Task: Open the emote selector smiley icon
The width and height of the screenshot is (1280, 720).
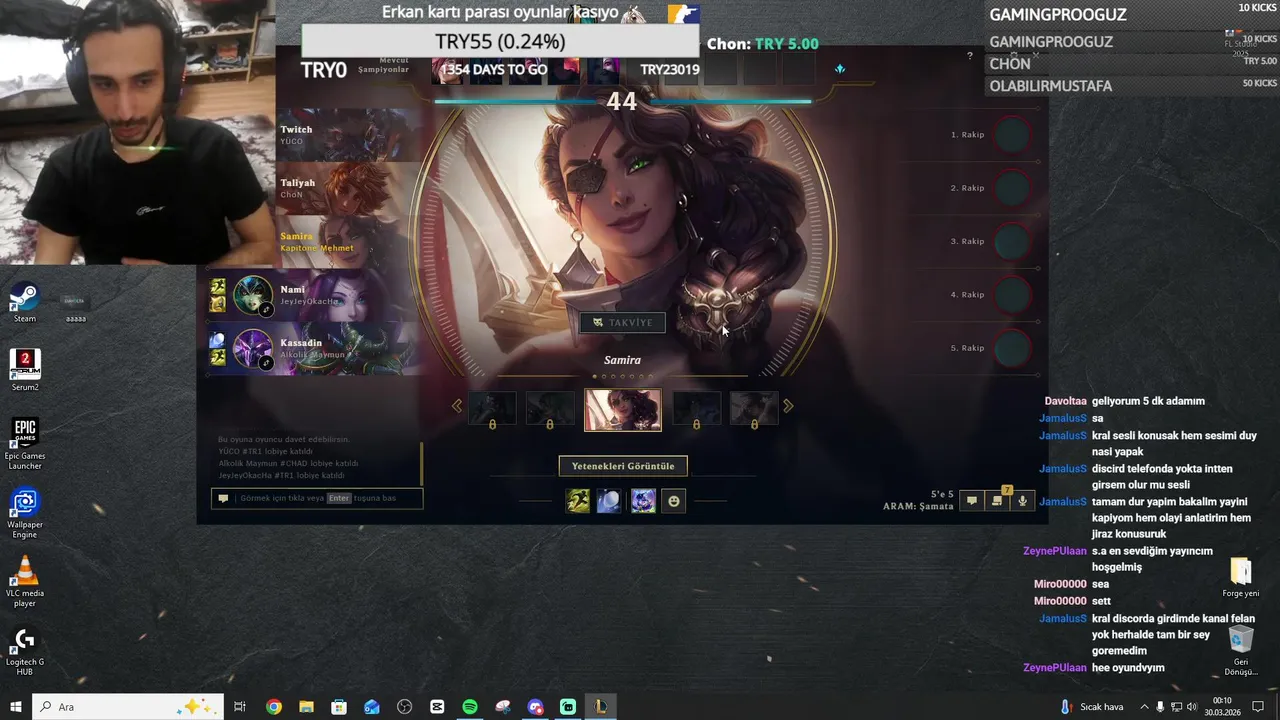Action: 674,500
